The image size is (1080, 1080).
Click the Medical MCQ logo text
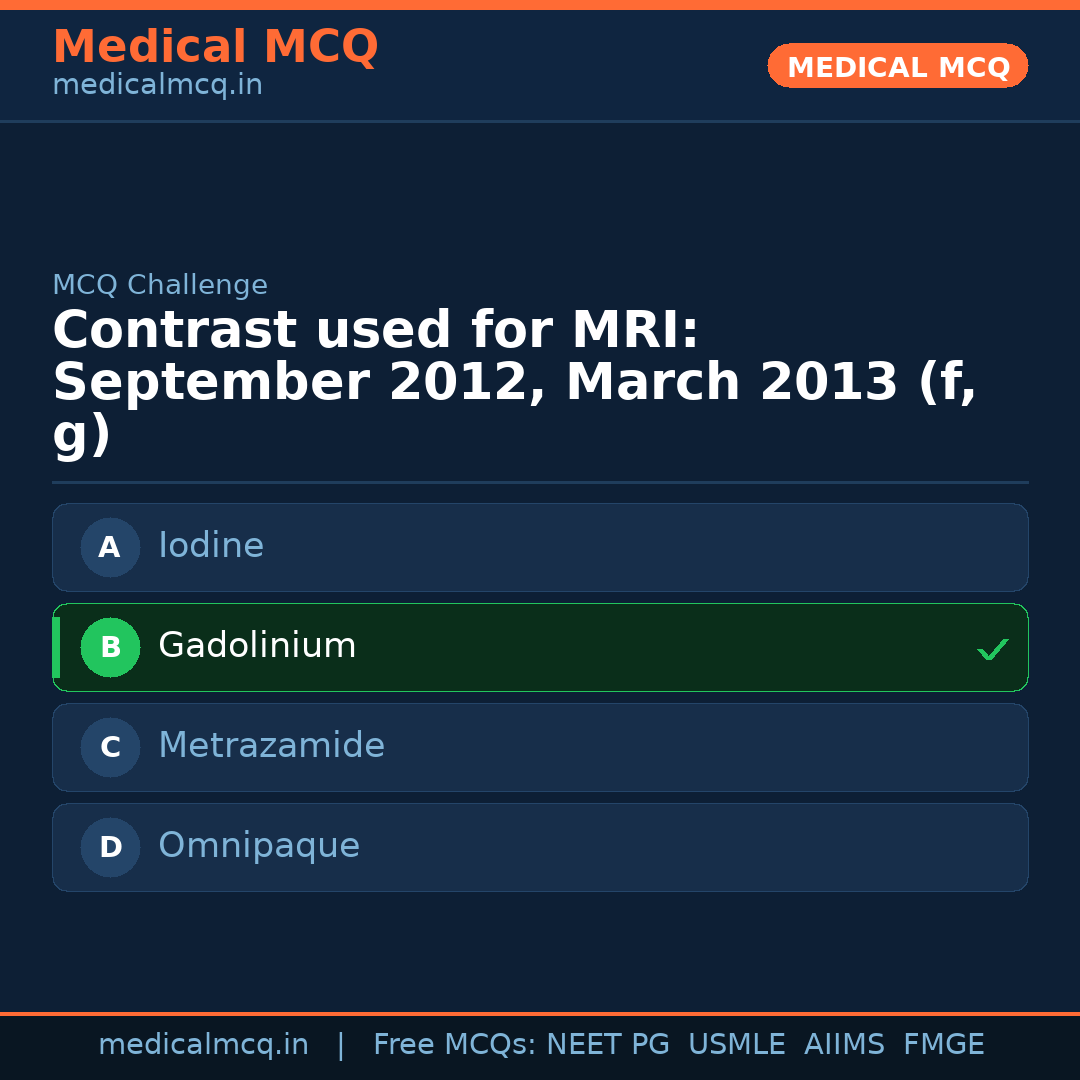point(215,47)
